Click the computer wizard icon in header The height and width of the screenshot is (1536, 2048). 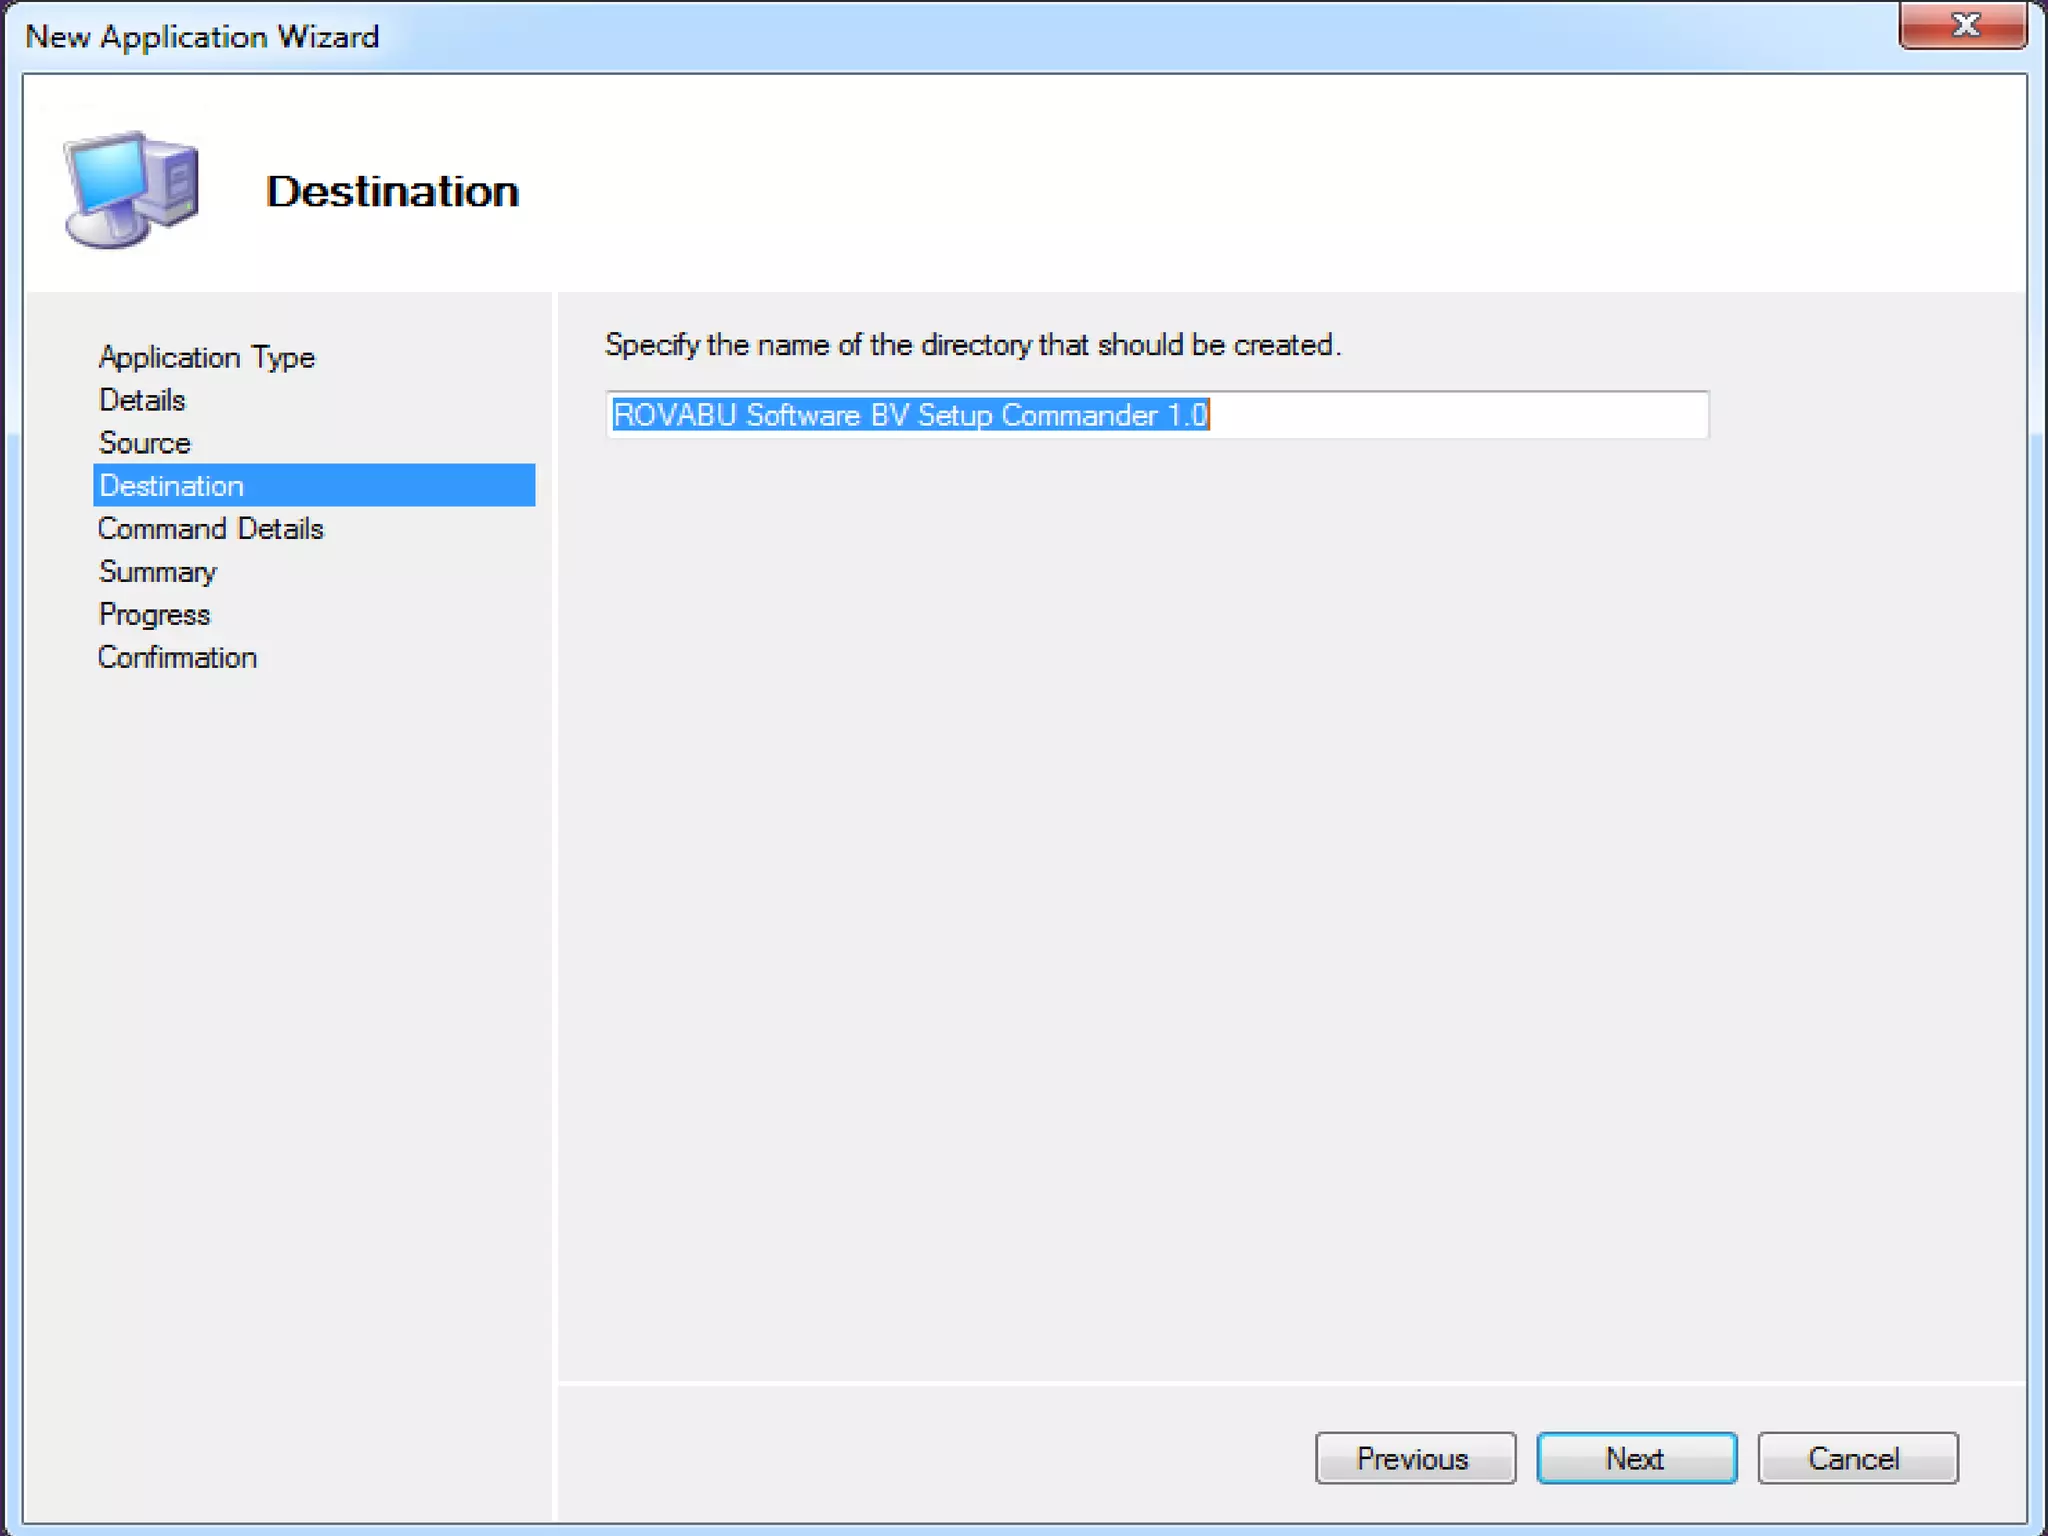131,190
